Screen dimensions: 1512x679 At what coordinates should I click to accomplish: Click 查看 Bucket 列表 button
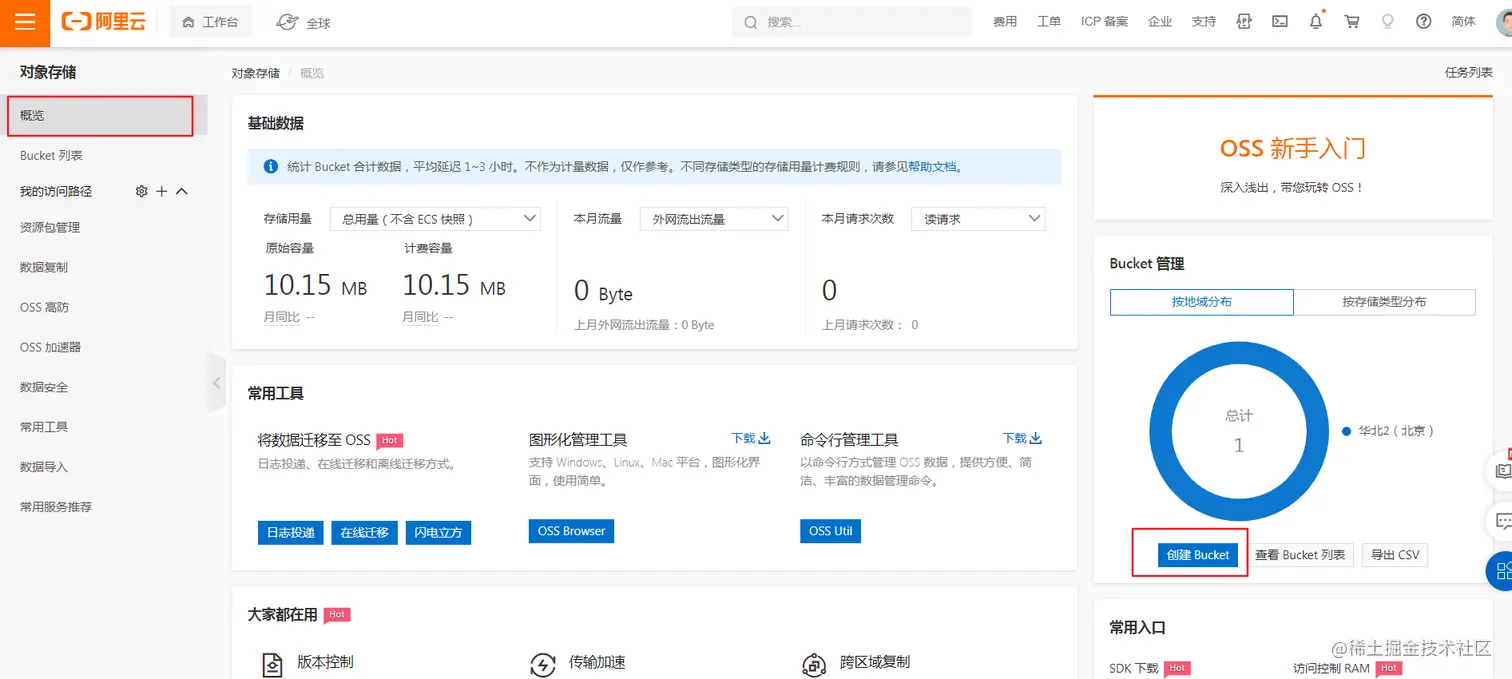[x=1300, y=555]
